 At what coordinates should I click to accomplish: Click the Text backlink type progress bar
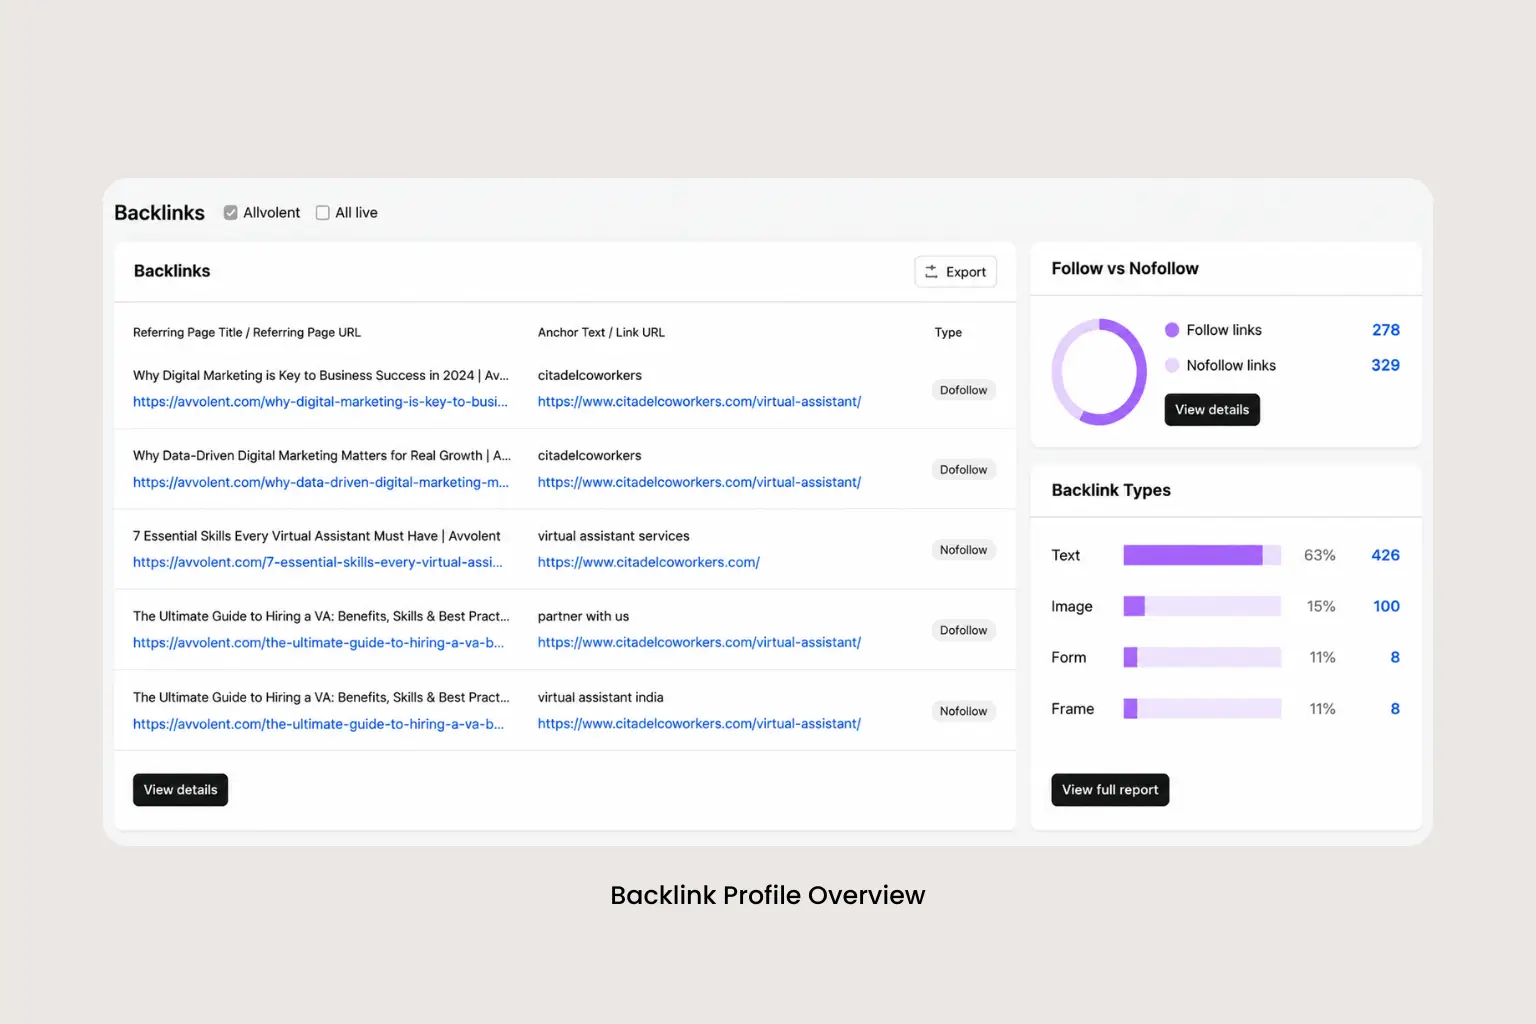click(x=1202, y=555)
